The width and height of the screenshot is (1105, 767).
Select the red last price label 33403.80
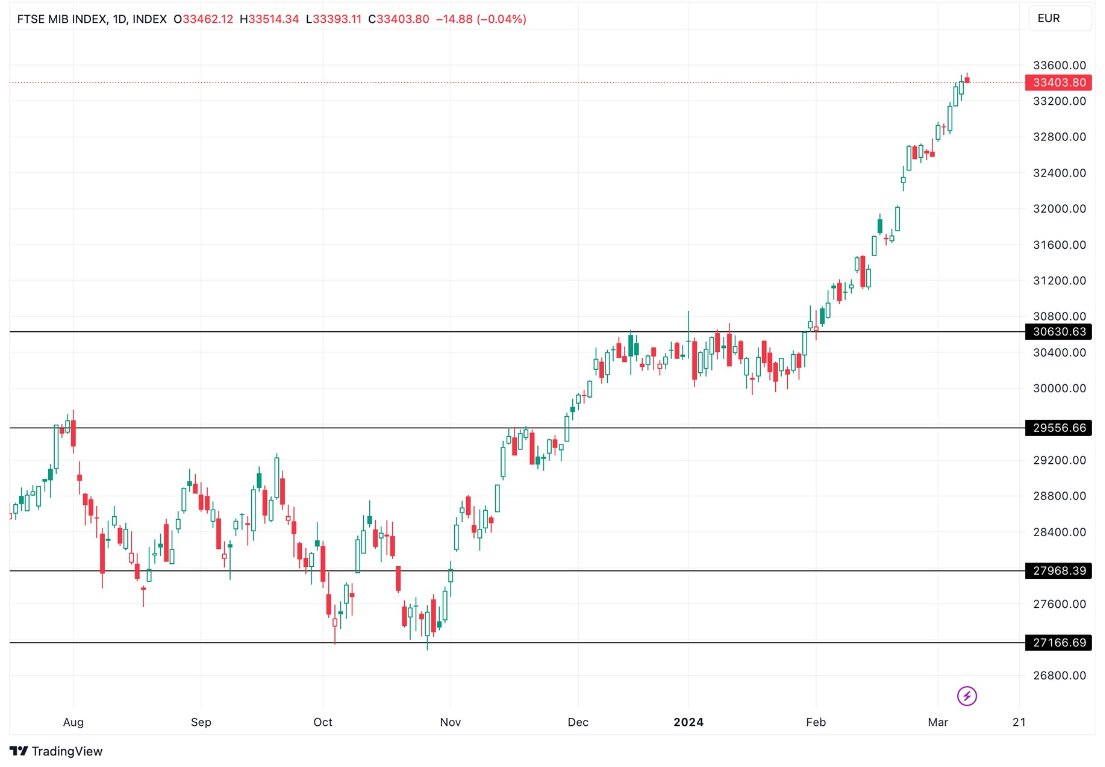tap(1059, 83)
